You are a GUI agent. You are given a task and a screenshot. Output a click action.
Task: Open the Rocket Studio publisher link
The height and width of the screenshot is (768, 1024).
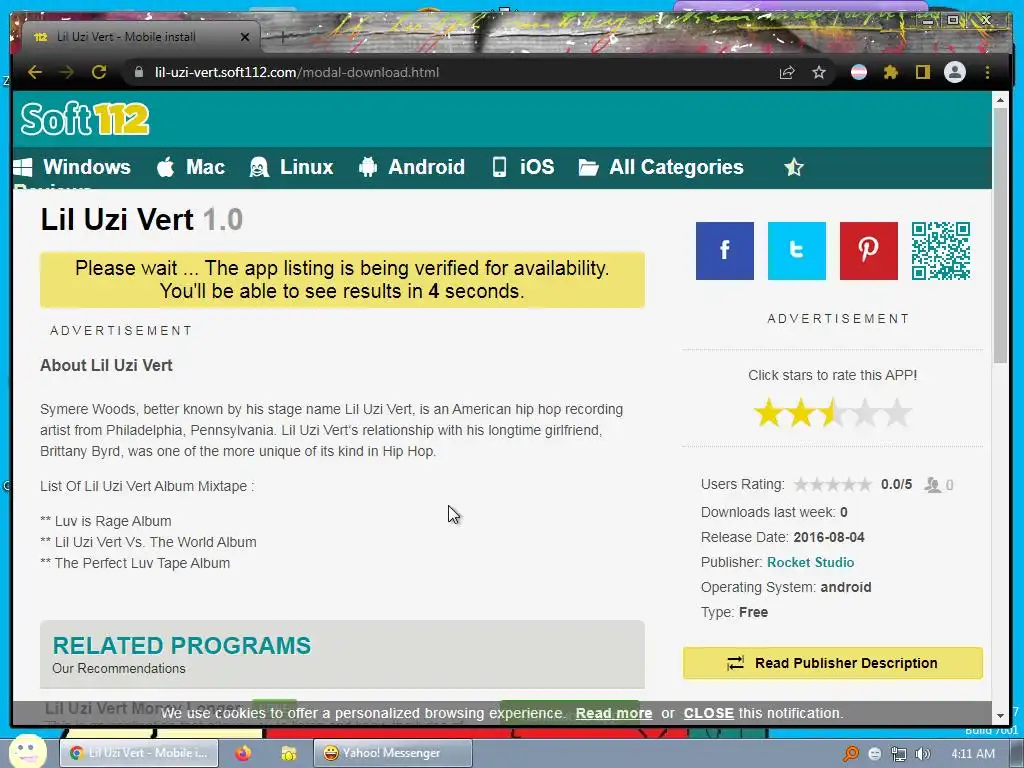click(810, 562)
